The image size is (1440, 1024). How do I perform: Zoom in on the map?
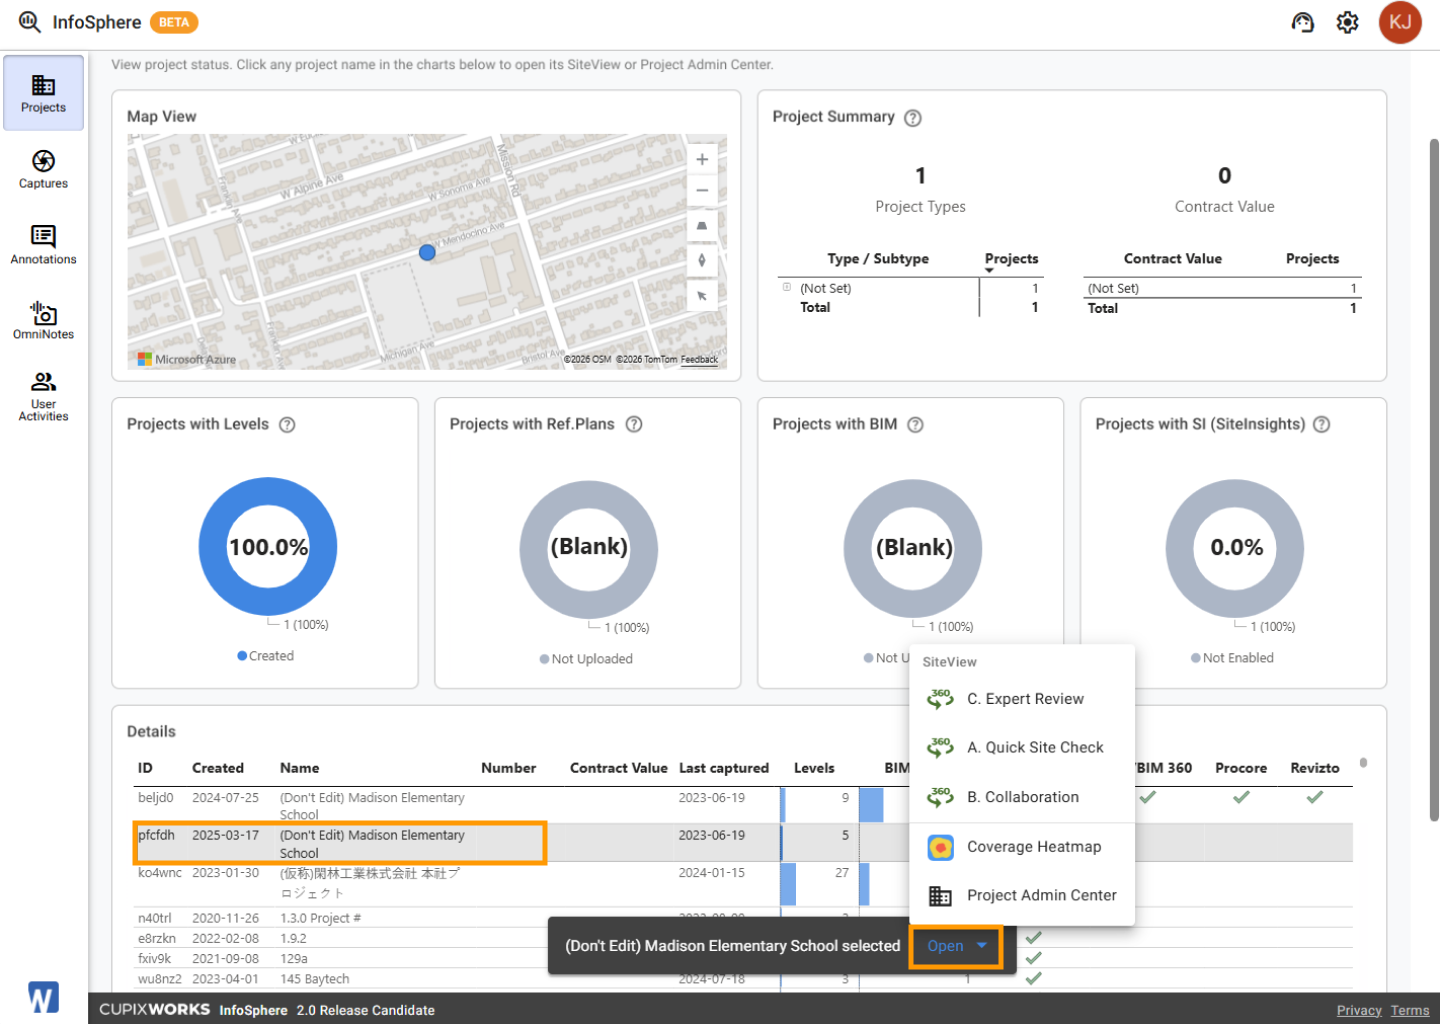702,159
